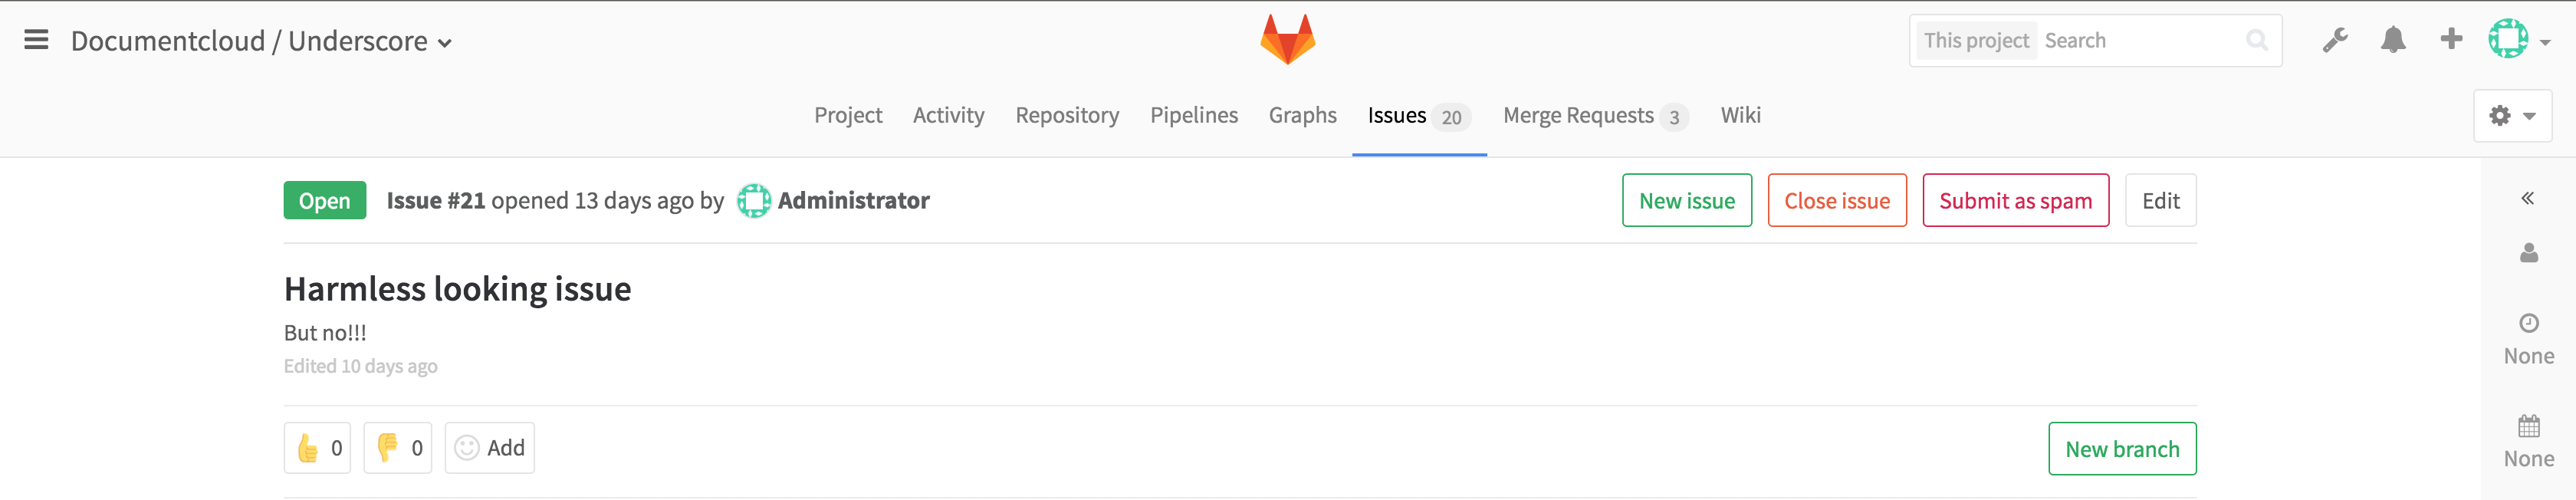The width and height of the screenshot is (2576, 500).
Task: Open the navigation hamburger menu
Action: pyautogui.click(x=36, y=40)
